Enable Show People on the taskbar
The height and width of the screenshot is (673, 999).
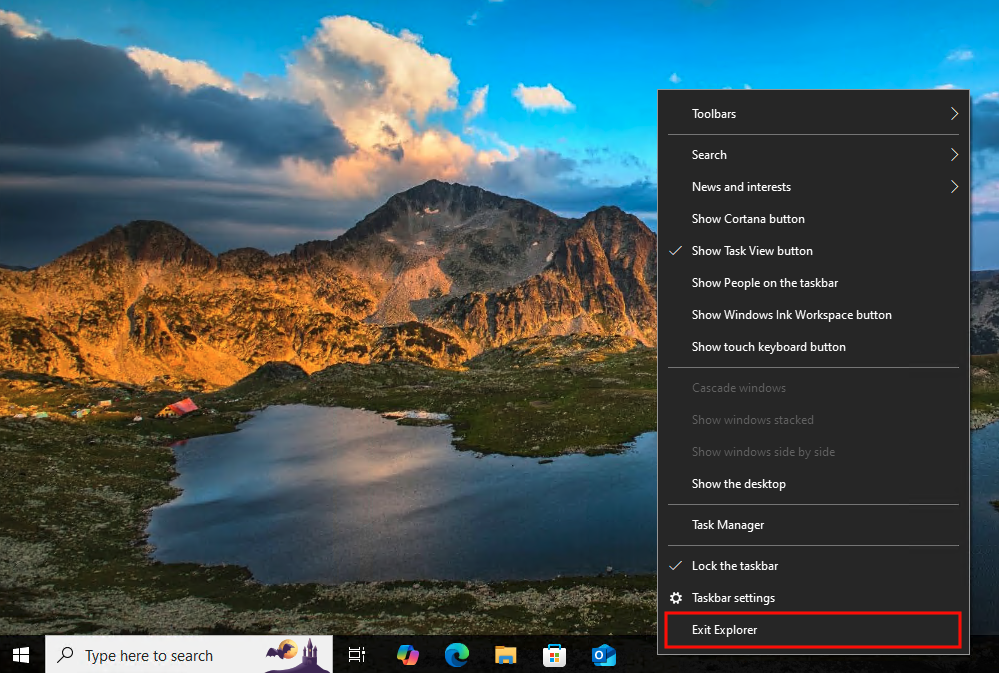765,282
